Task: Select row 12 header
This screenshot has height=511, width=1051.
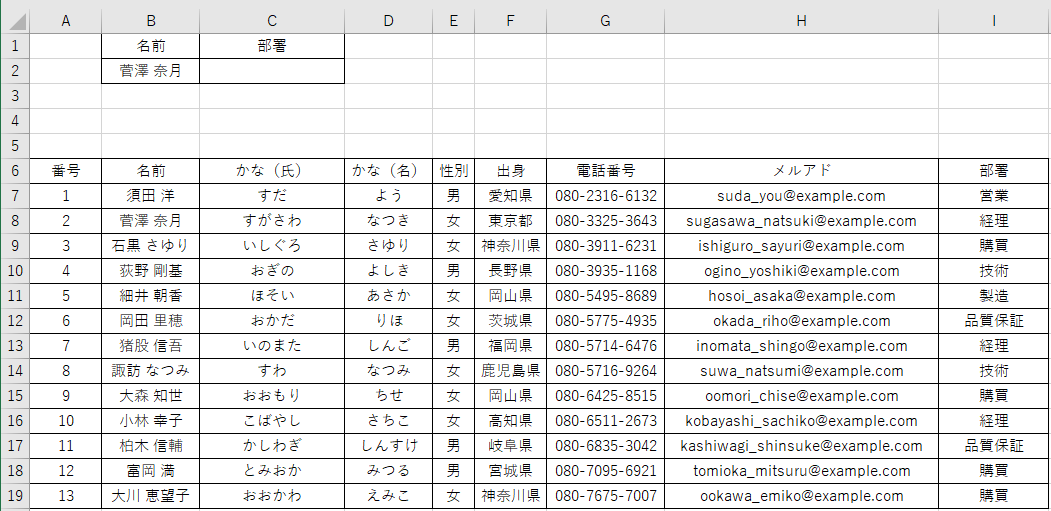Action: pos(15,321)
